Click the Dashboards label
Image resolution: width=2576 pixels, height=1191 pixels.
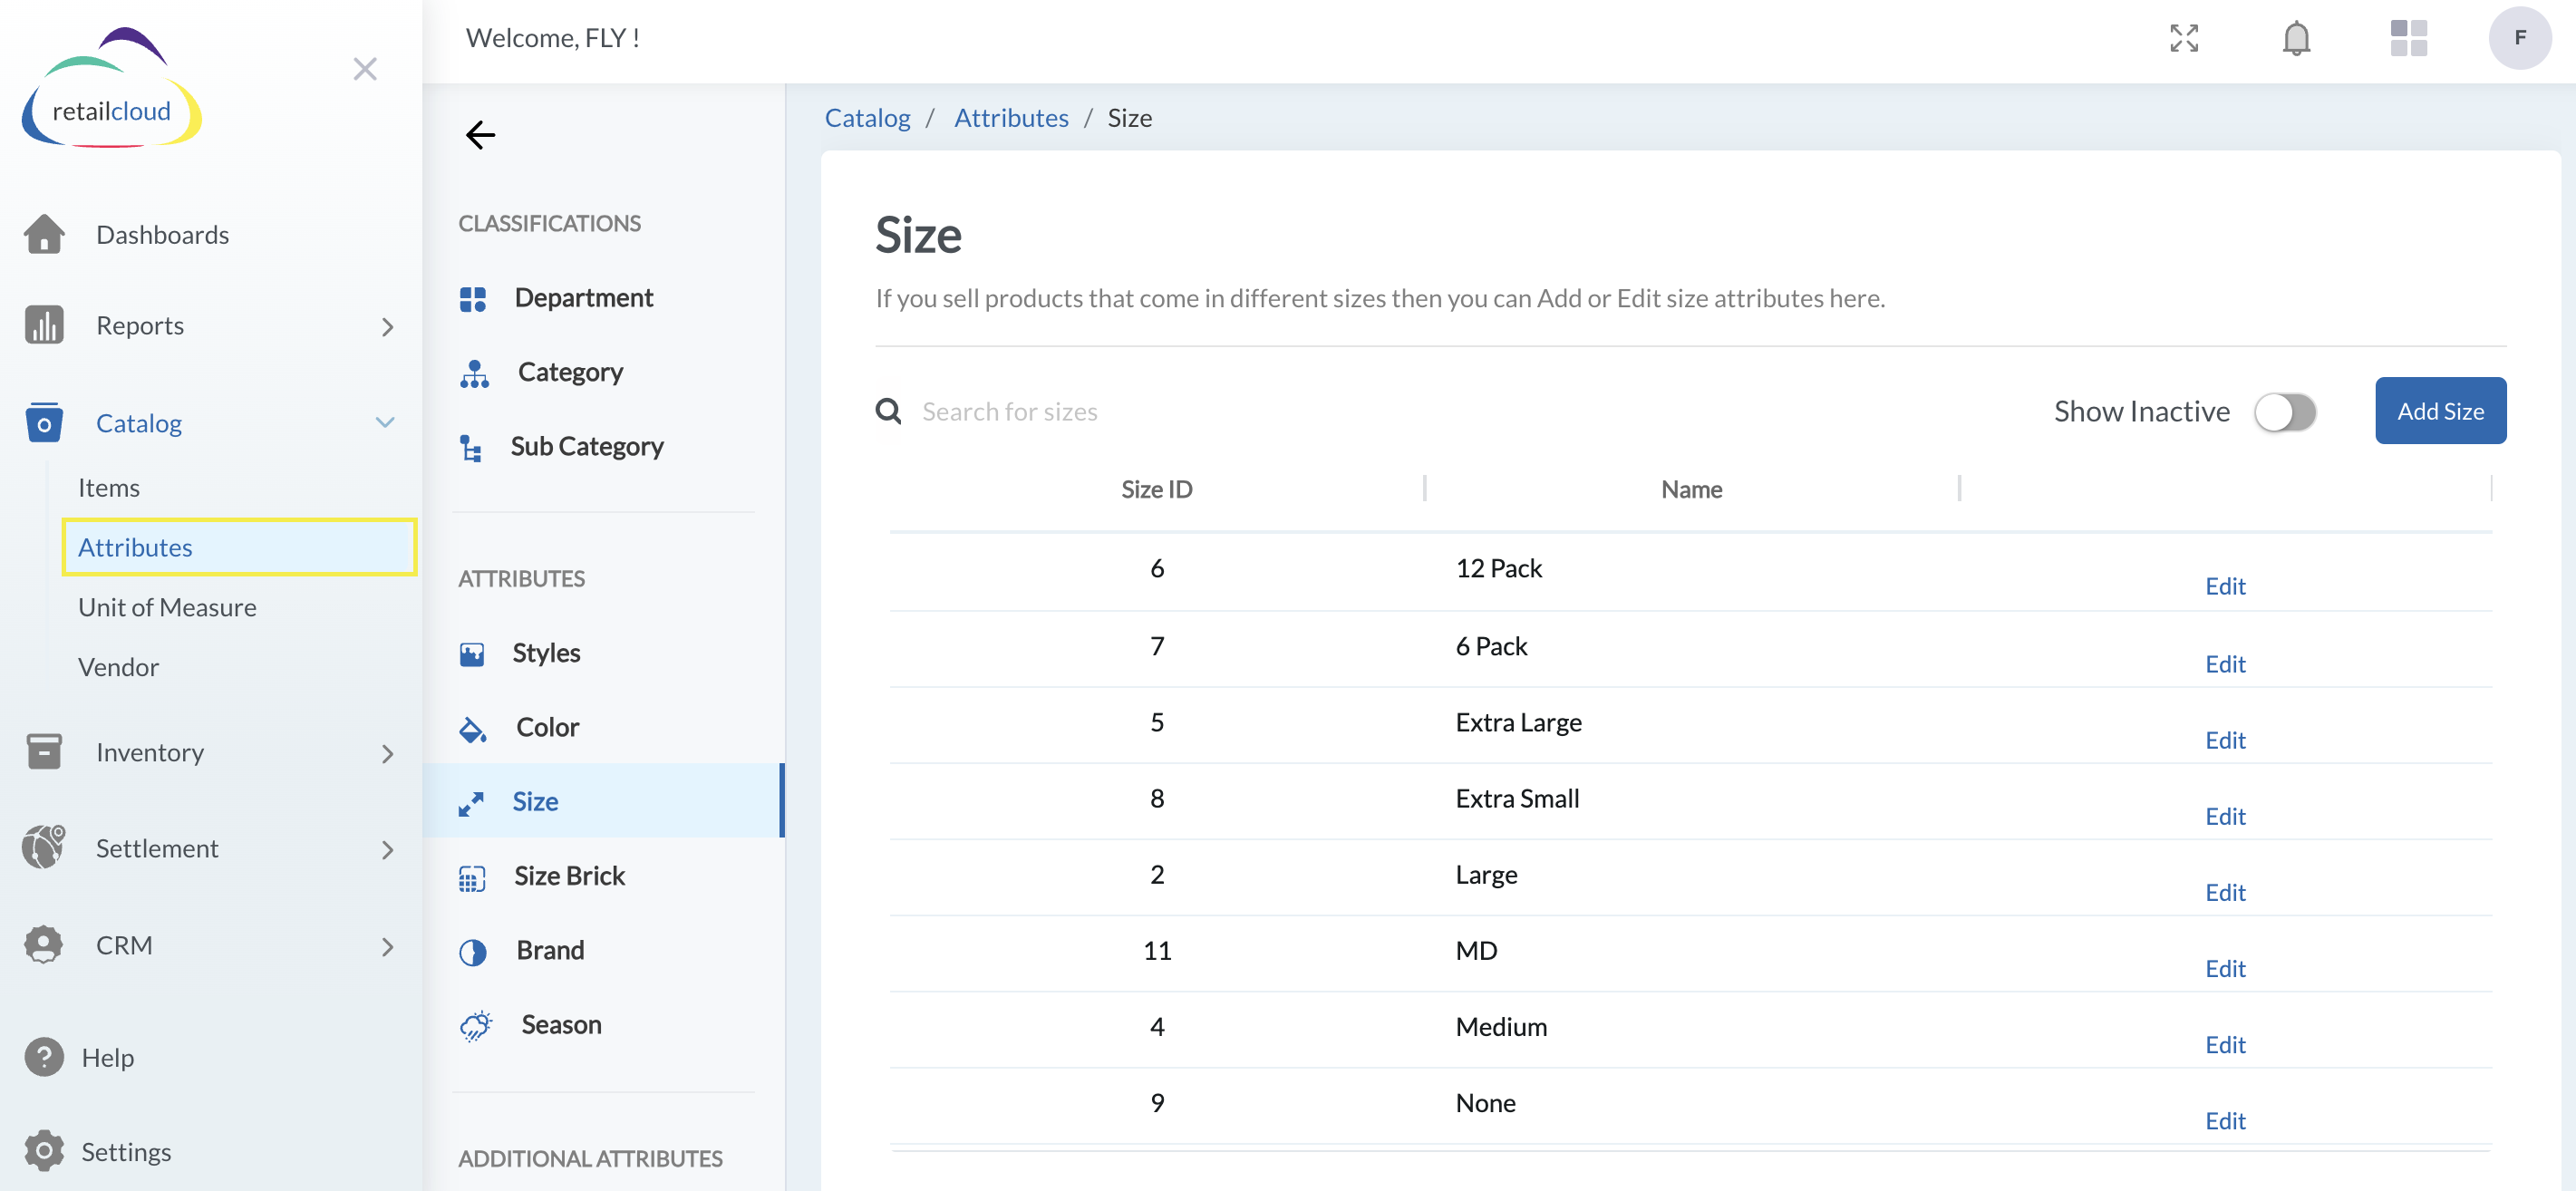tap(162, 234)
